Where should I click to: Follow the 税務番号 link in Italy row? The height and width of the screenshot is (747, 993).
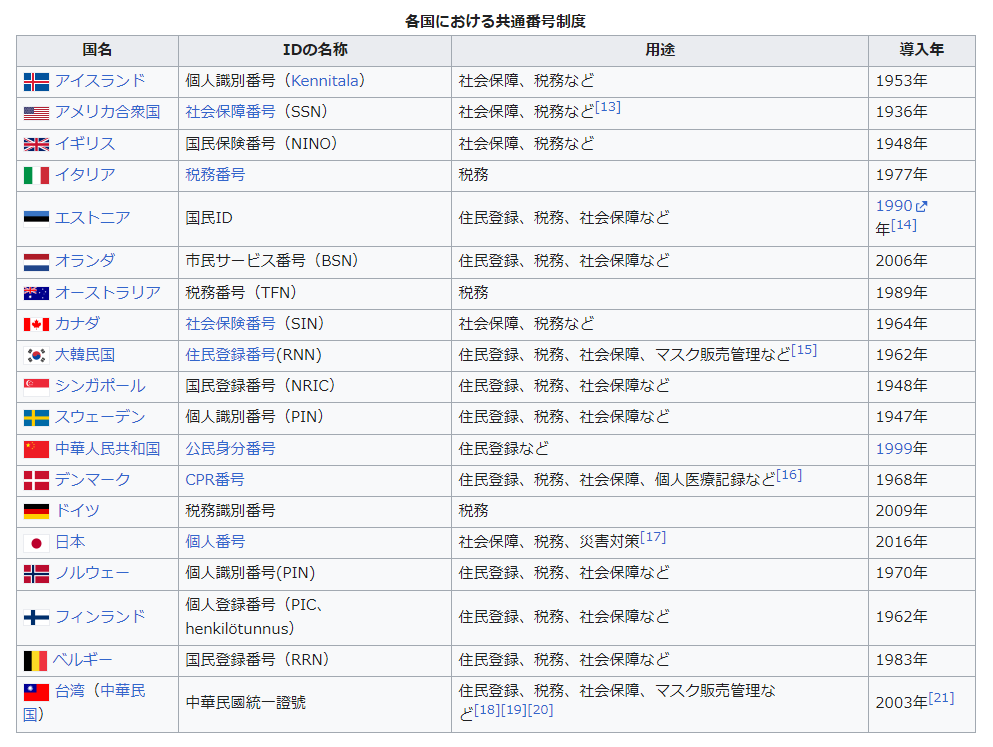(215, 175)
